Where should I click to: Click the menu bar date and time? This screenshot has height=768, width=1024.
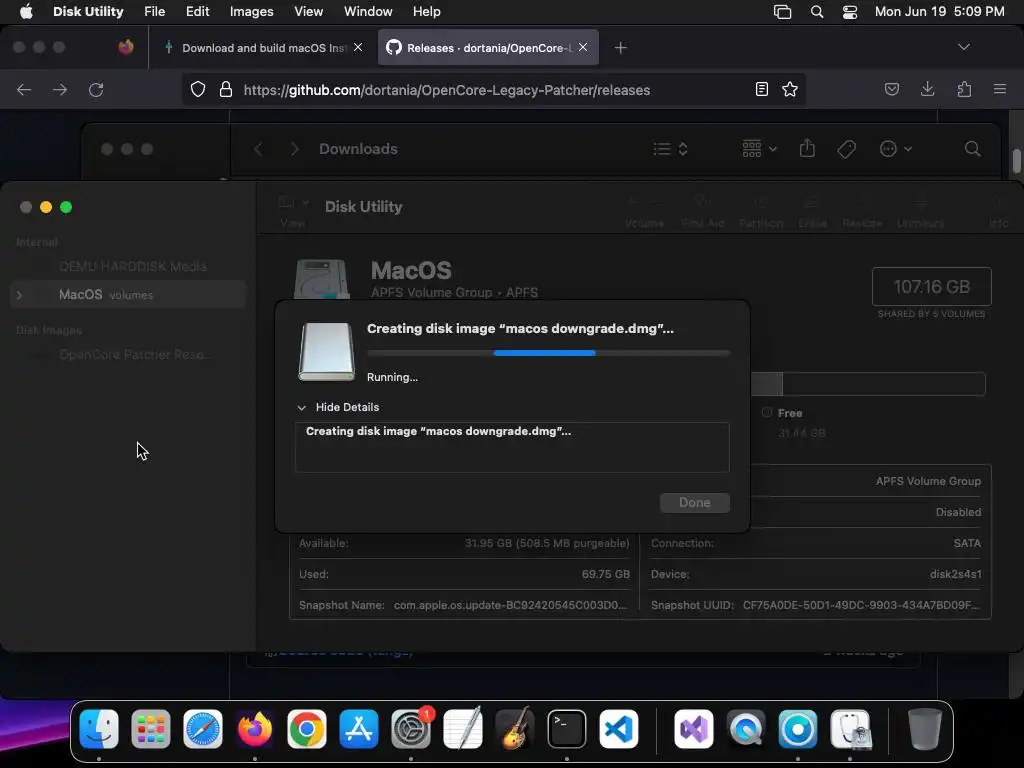pos(939,12)
